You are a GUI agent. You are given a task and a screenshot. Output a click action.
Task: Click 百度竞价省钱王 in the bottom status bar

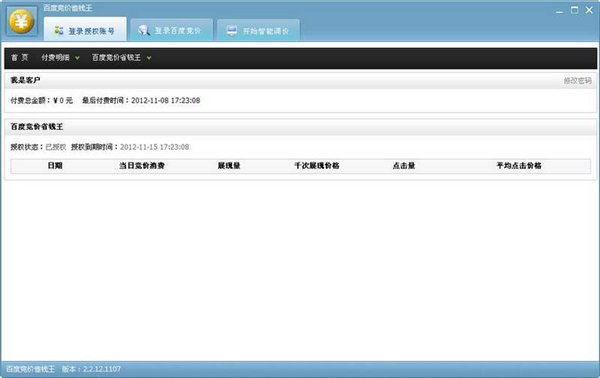31,369
